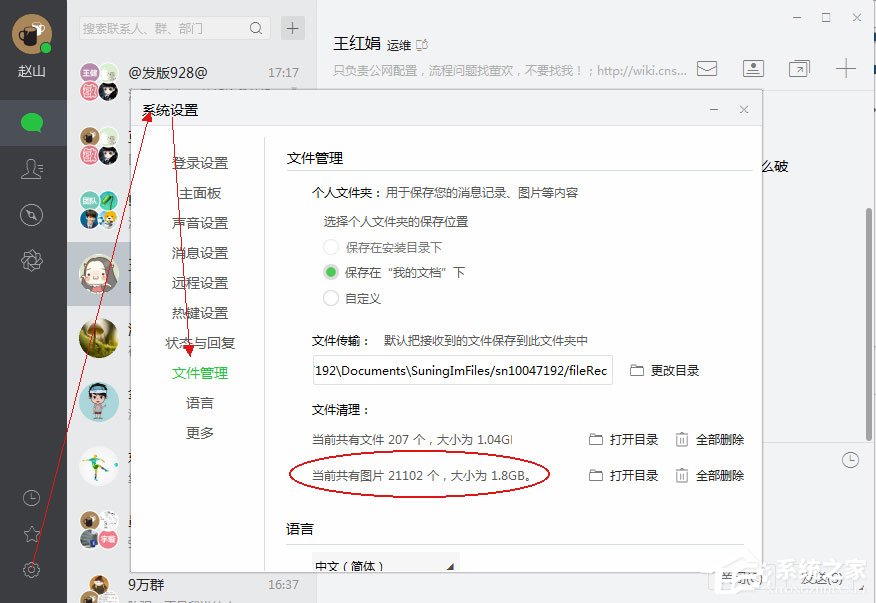Click the file transfer path input field
Viewport: 876px width, 603px height.
click(462, 370)
